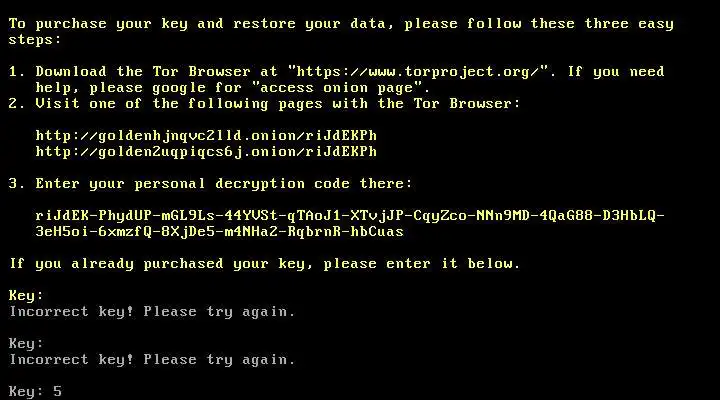Click the number 3. before Enter your personal

(x=17, y=184)
